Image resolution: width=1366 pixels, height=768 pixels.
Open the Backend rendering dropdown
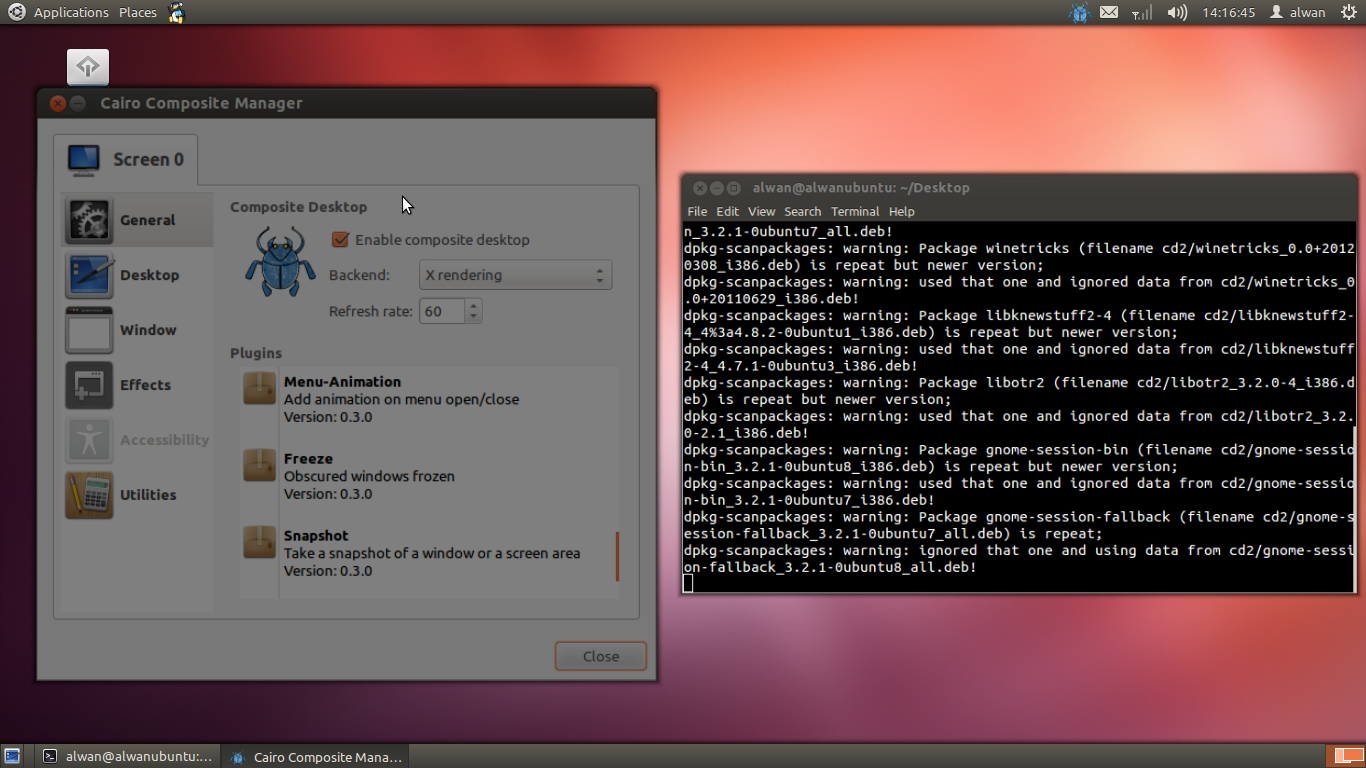[515, 274]
